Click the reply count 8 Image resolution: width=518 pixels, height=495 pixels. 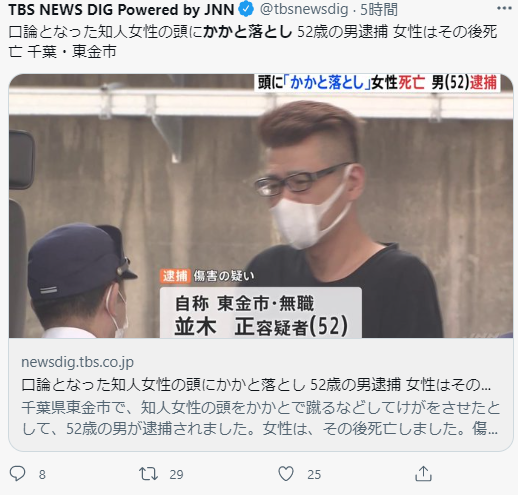click(42, 474)
